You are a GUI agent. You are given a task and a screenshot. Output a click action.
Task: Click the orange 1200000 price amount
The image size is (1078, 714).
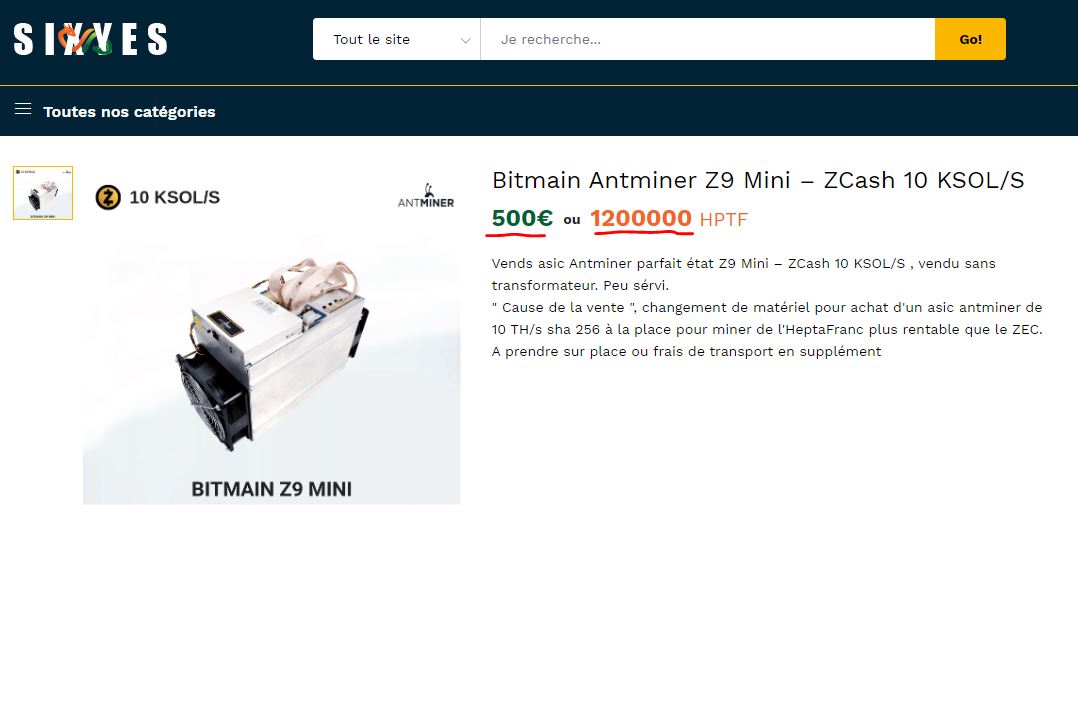pos(641,218)
